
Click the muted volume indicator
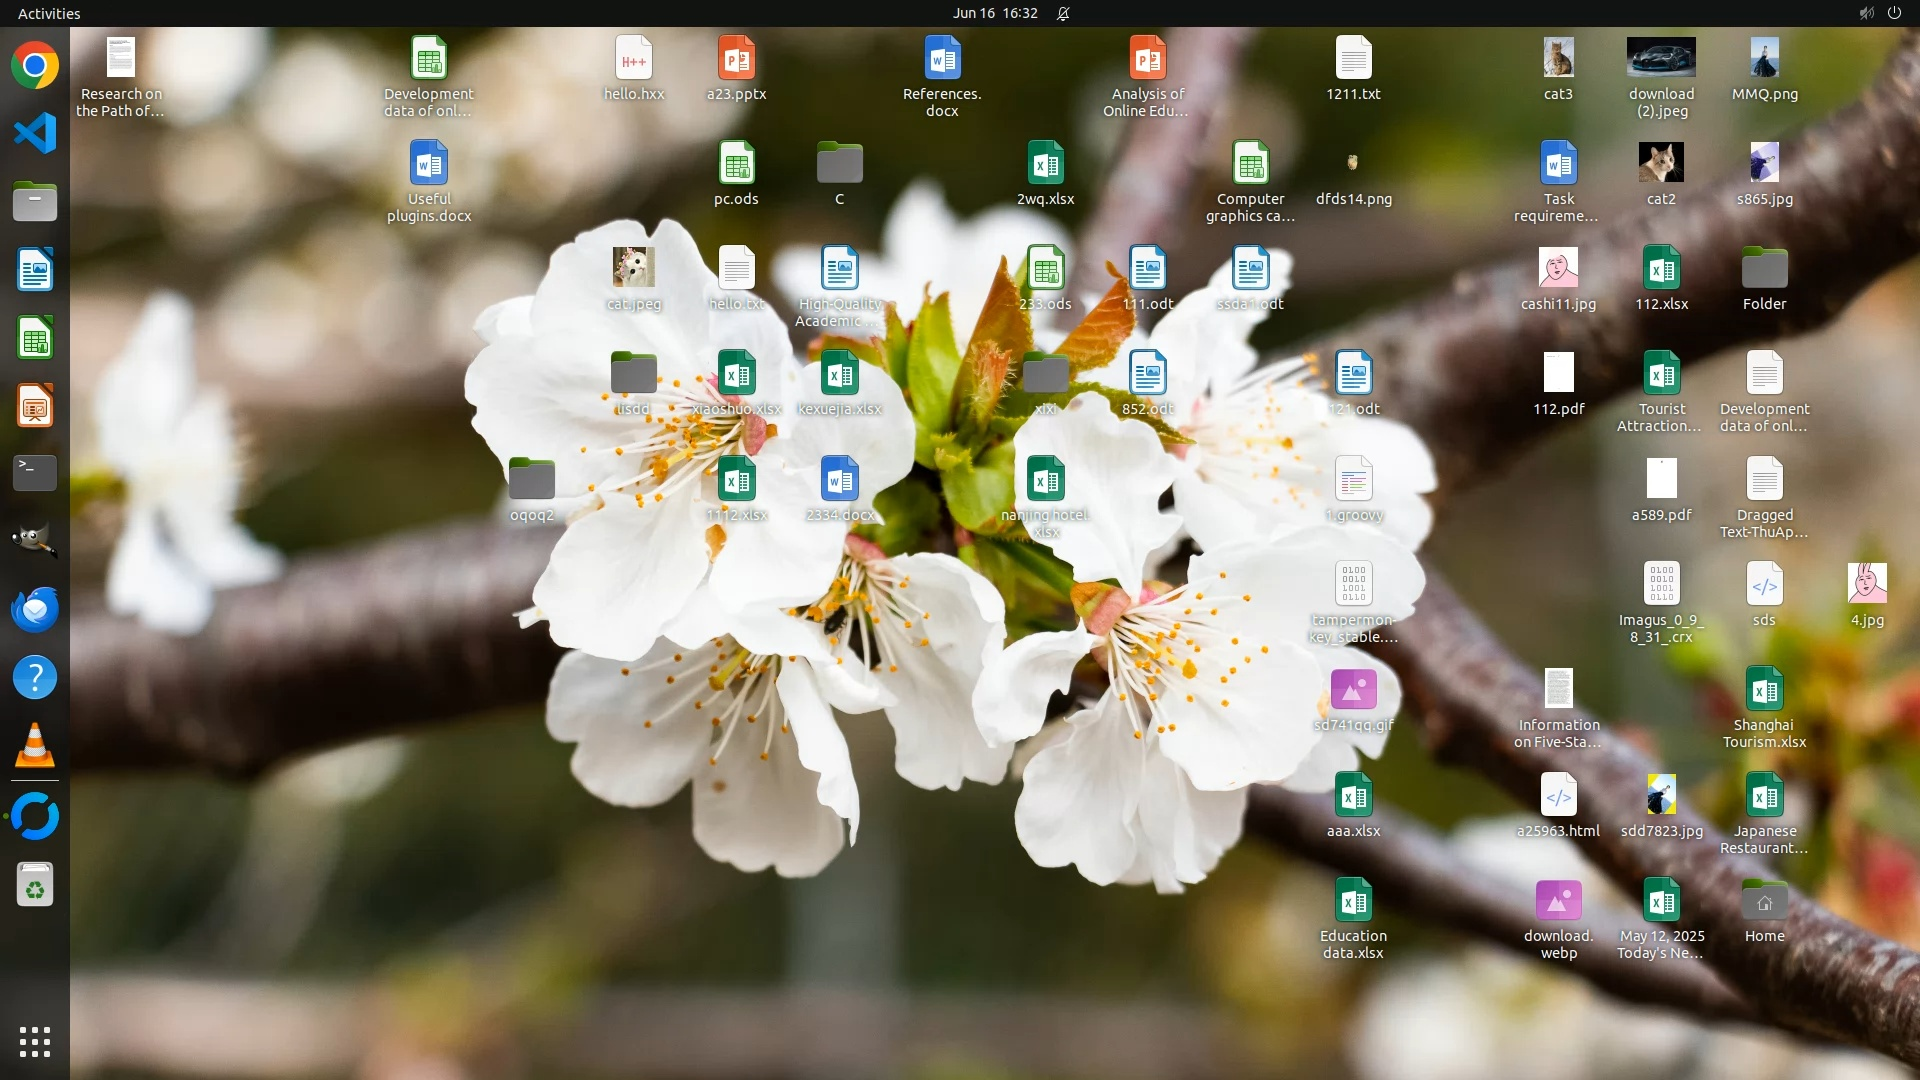(x=1866, y=13)
